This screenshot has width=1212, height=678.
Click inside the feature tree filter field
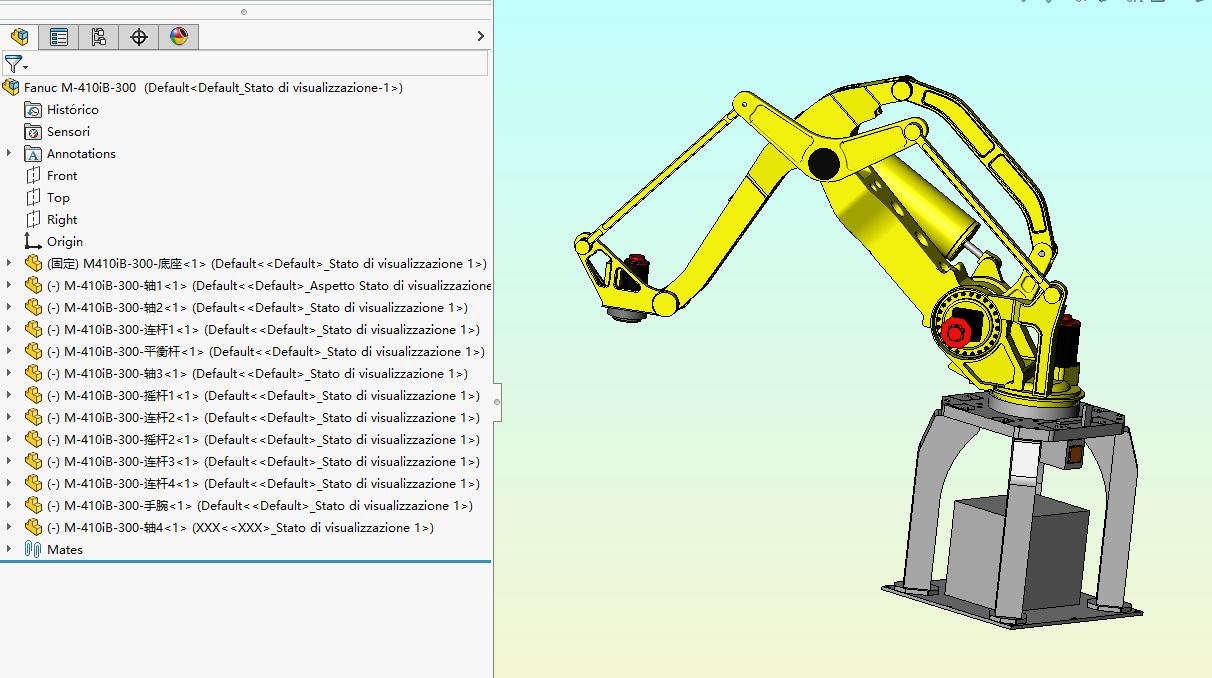click(258, 64)
